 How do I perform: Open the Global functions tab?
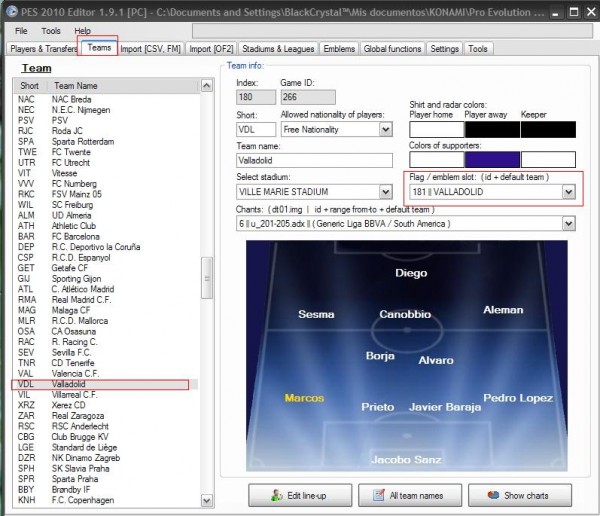point(392,49)
